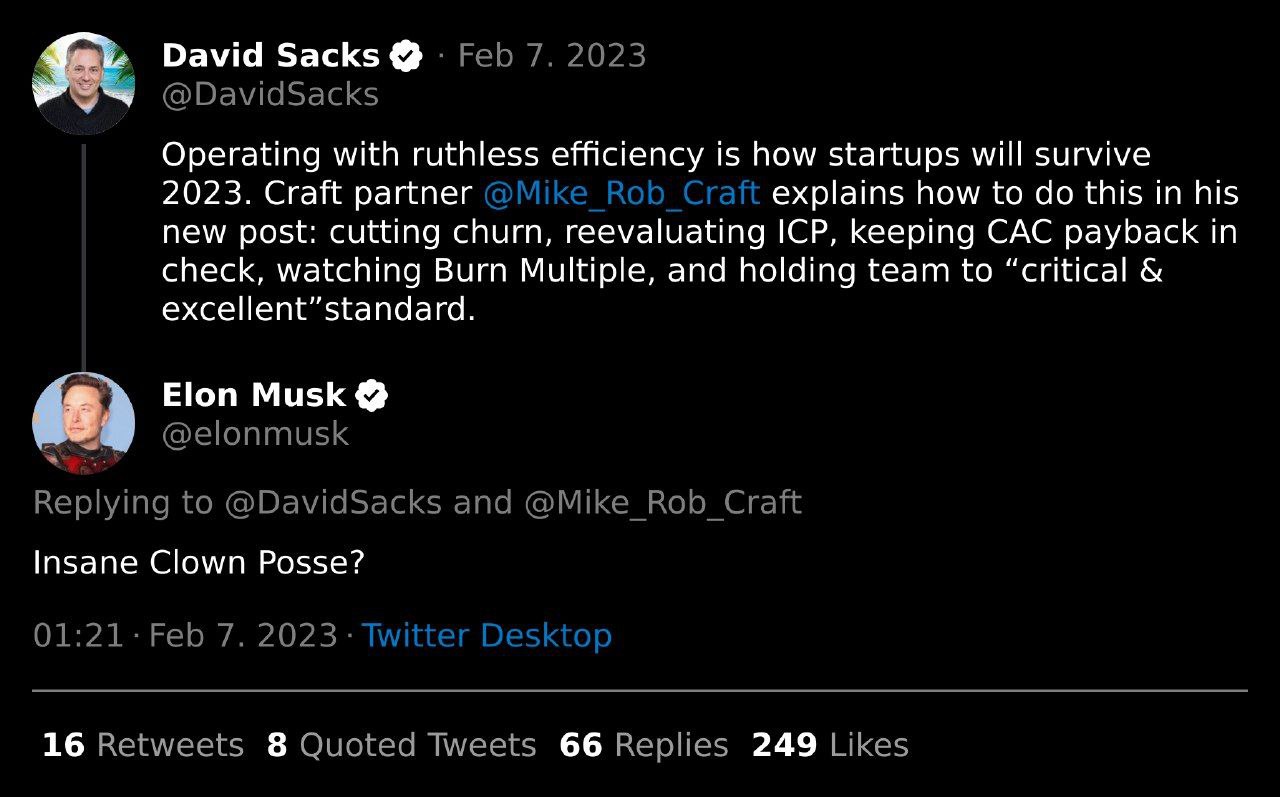Viewport: 1280px width, 797px height.
Task: Click the Feb 7. 2023 date of the reply
Action: [x=243, y=636]
